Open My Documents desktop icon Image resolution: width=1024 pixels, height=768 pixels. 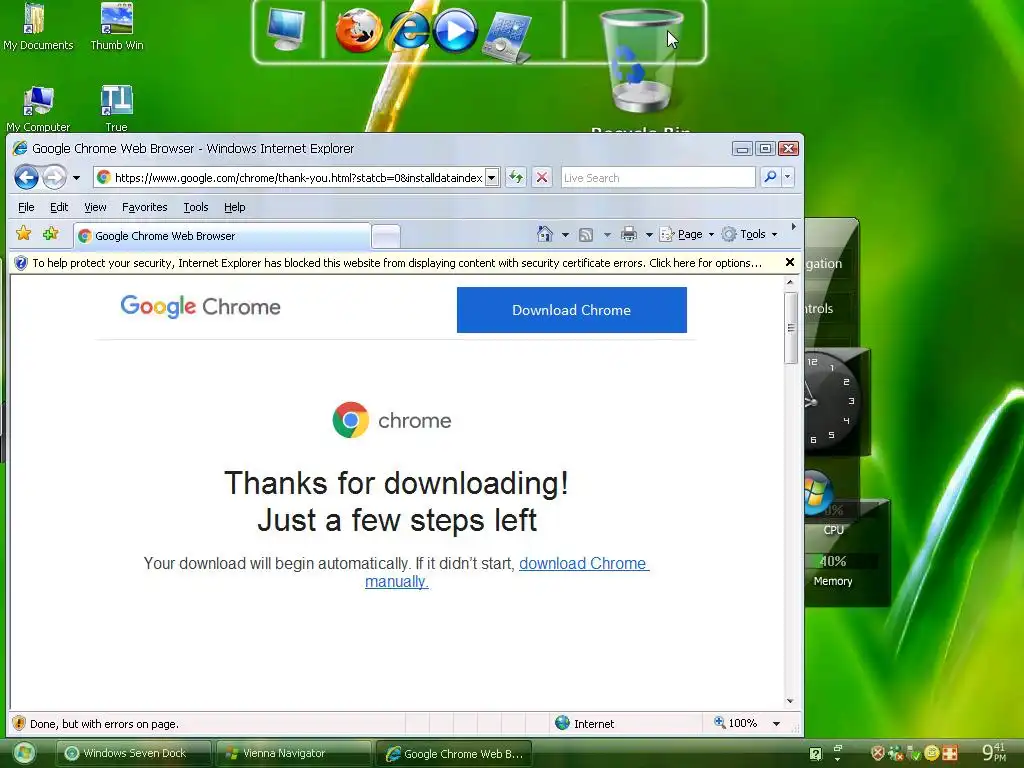coord(38,27)
